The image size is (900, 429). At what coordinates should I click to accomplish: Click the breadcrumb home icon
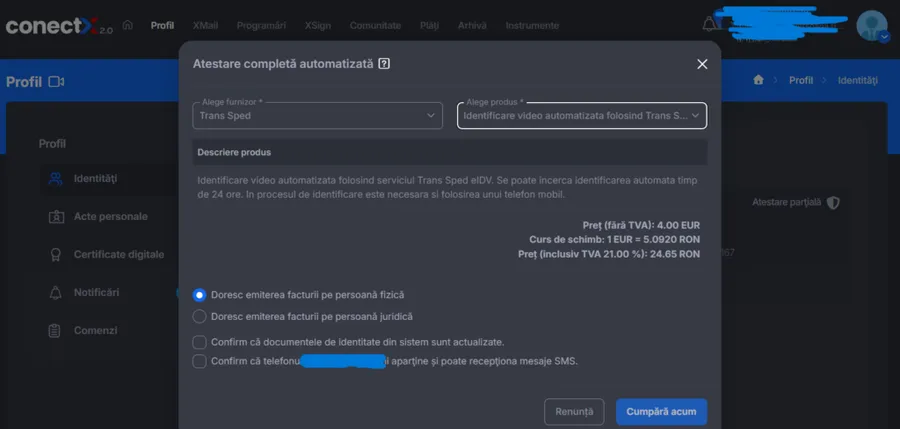pyautogui.click(x=758, y=80)
